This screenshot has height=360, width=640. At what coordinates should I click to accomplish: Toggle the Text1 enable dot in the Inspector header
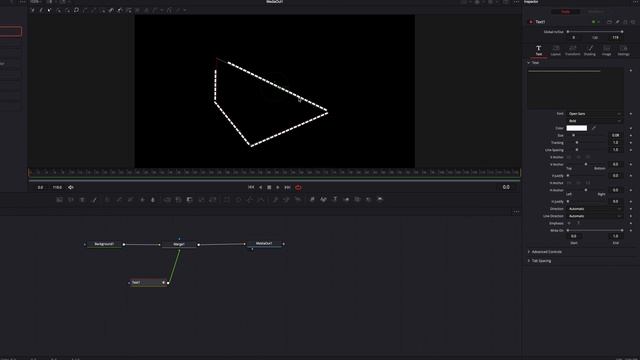[531, 22]
